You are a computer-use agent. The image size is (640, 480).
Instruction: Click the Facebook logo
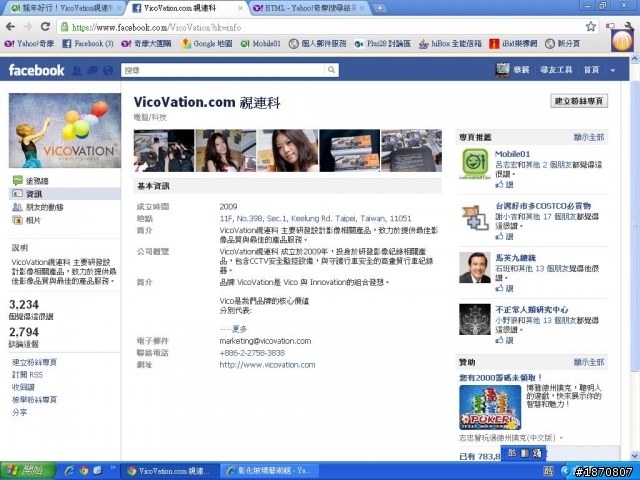click(x=36, y=70)
